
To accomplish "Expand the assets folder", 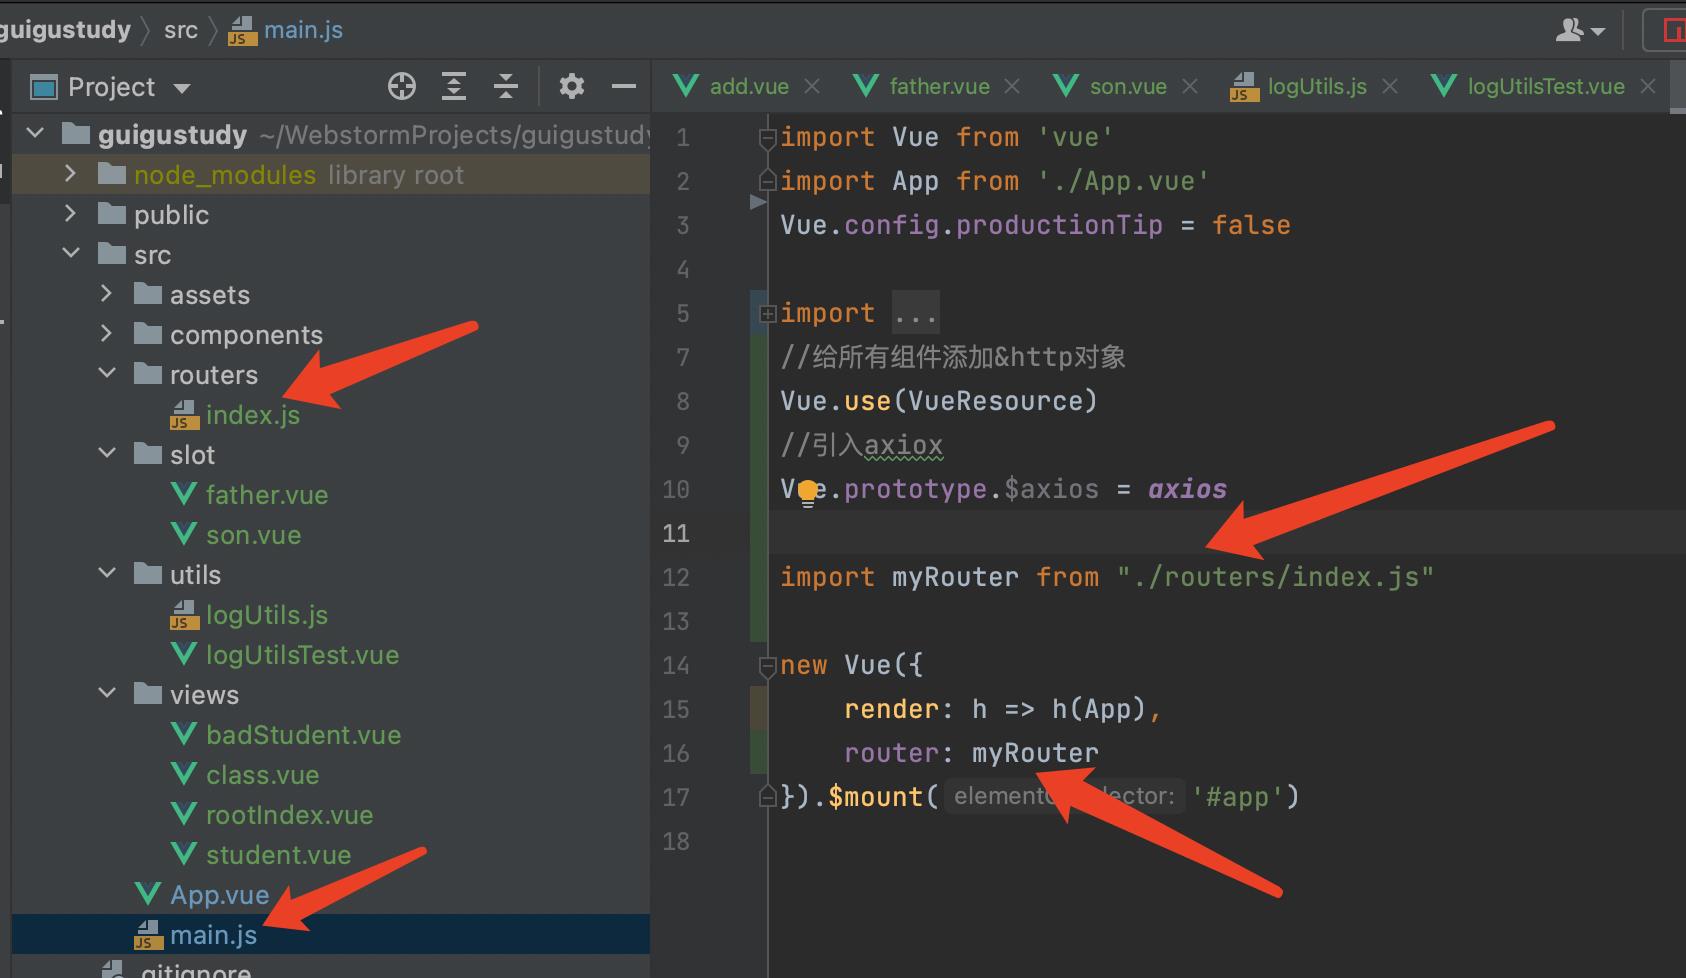I will click(x=107, y=294).
